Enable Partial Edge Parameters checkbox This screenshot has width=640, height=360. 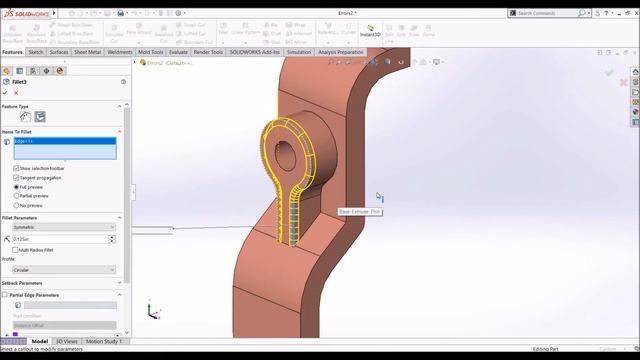[5, 295]
